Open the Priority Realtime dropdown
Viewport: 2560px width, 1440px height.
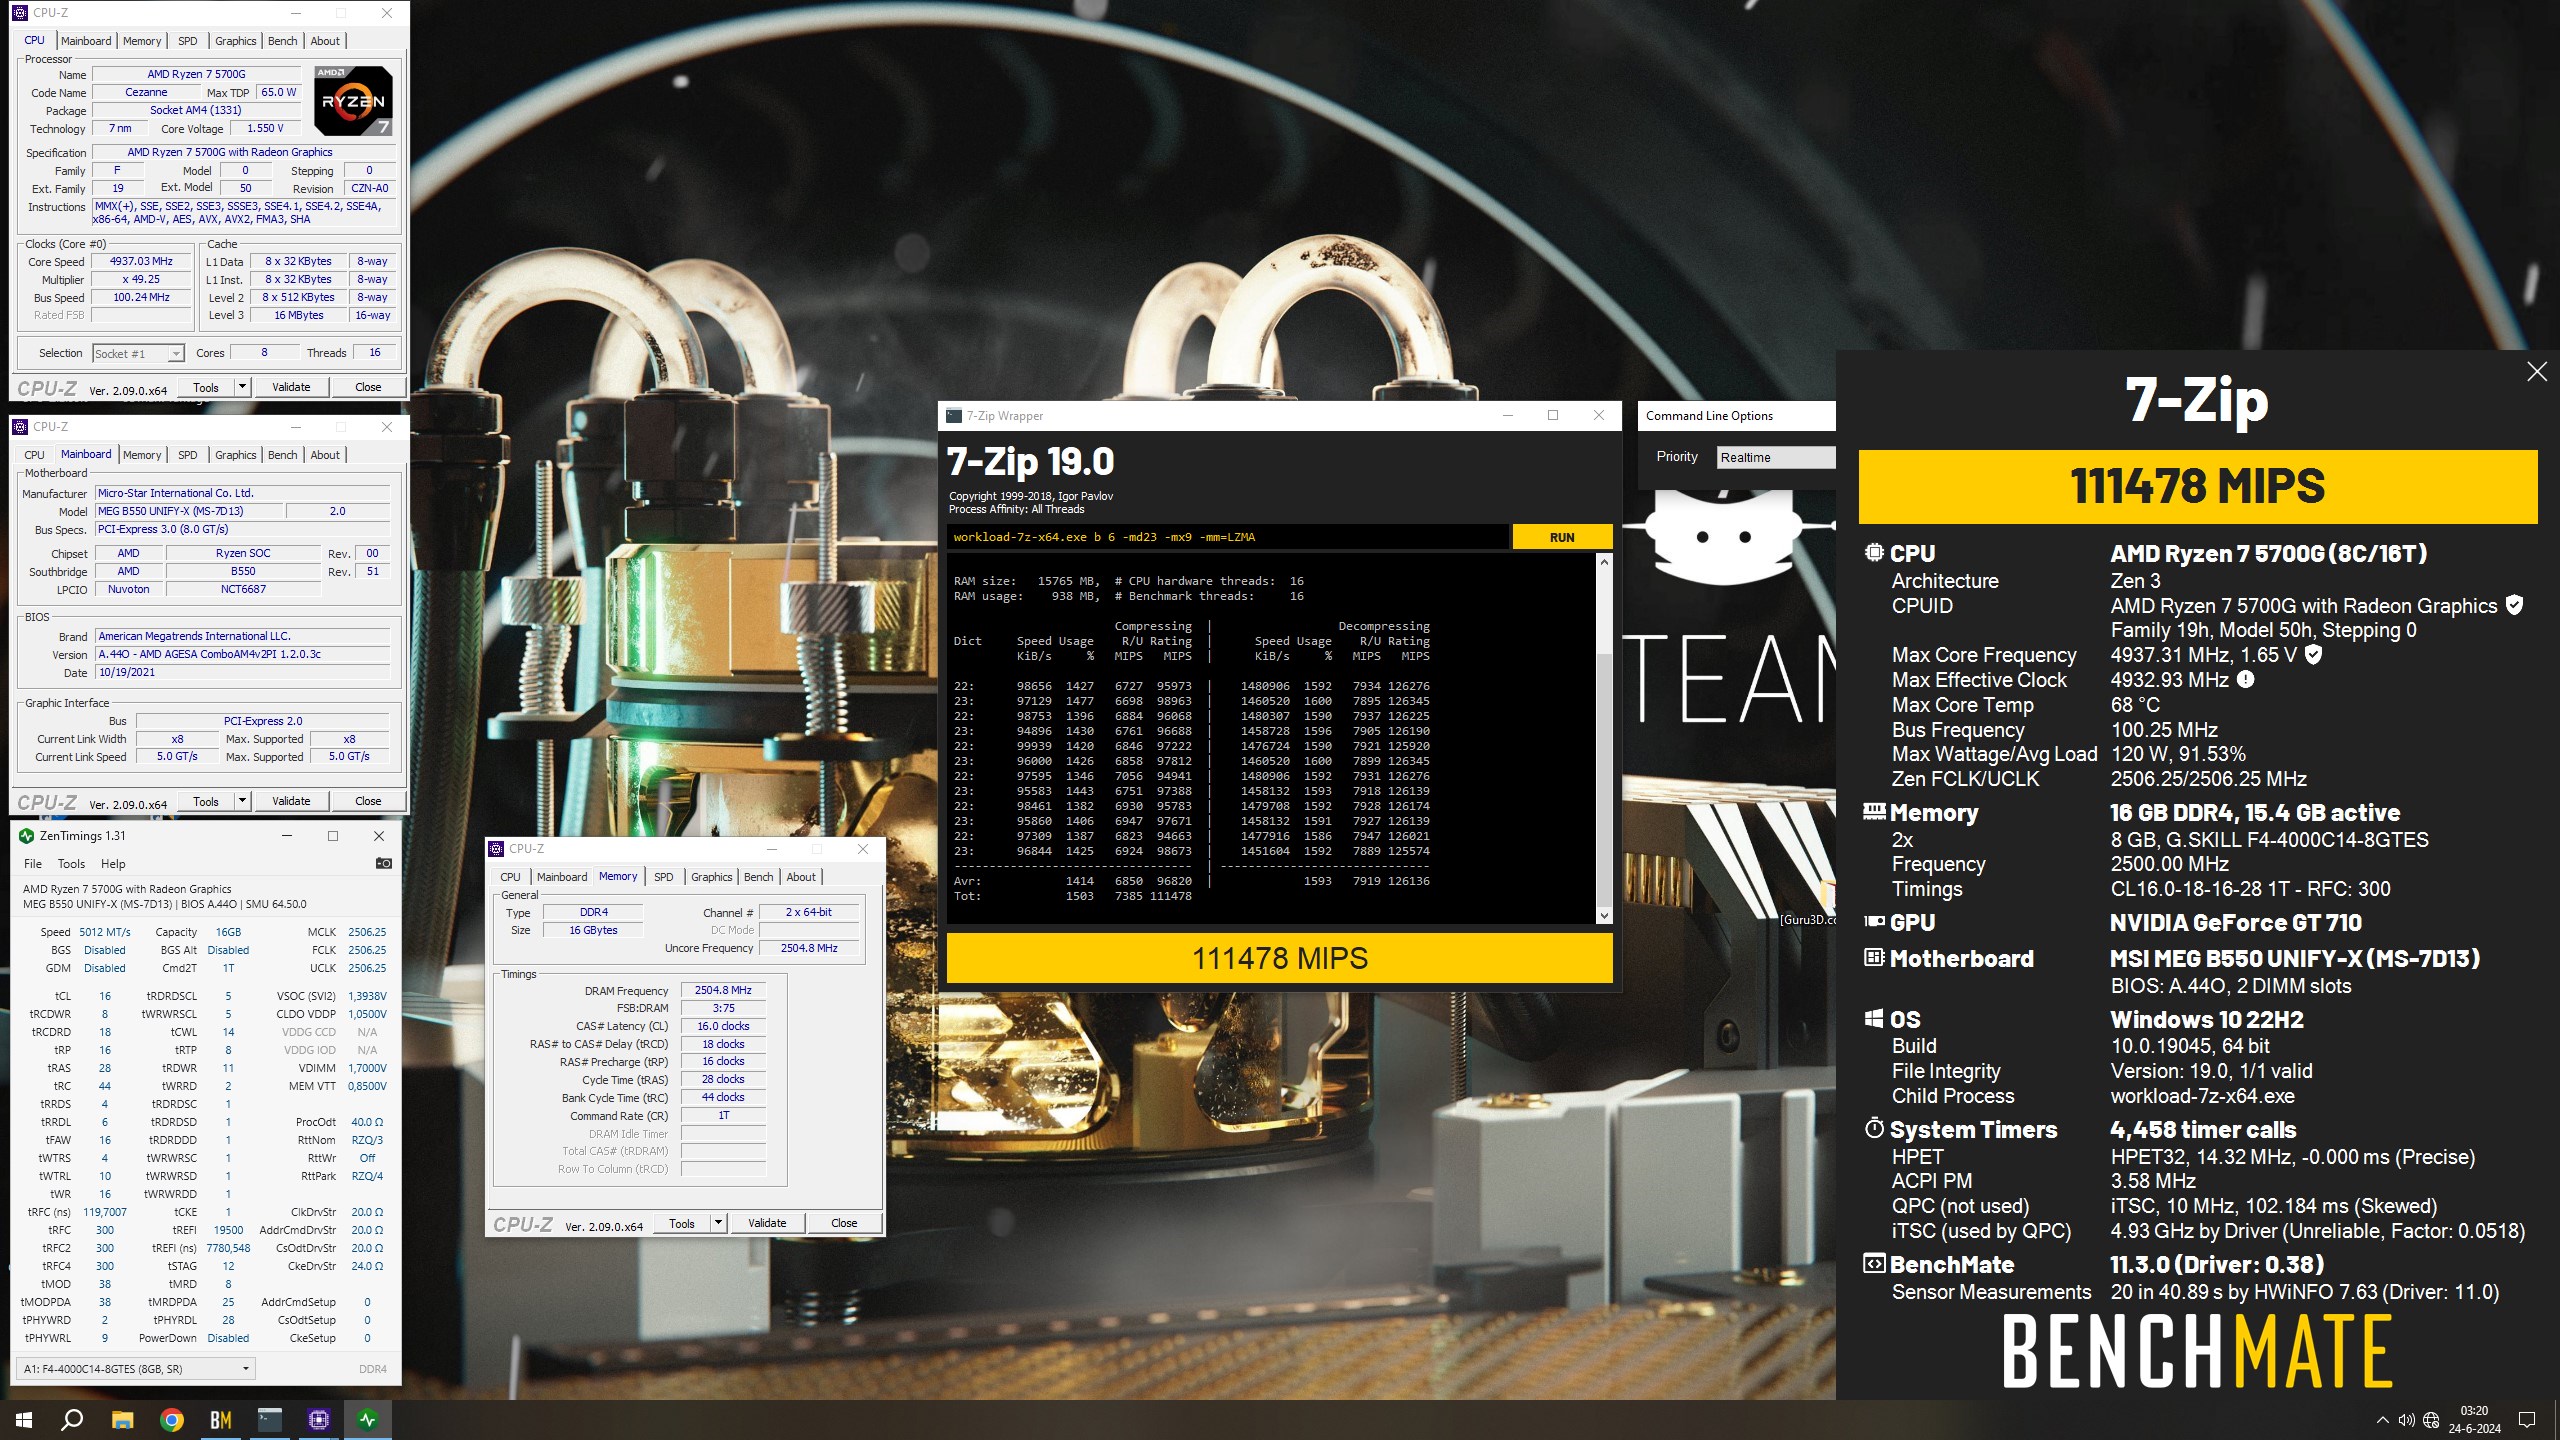[1775, 457]
